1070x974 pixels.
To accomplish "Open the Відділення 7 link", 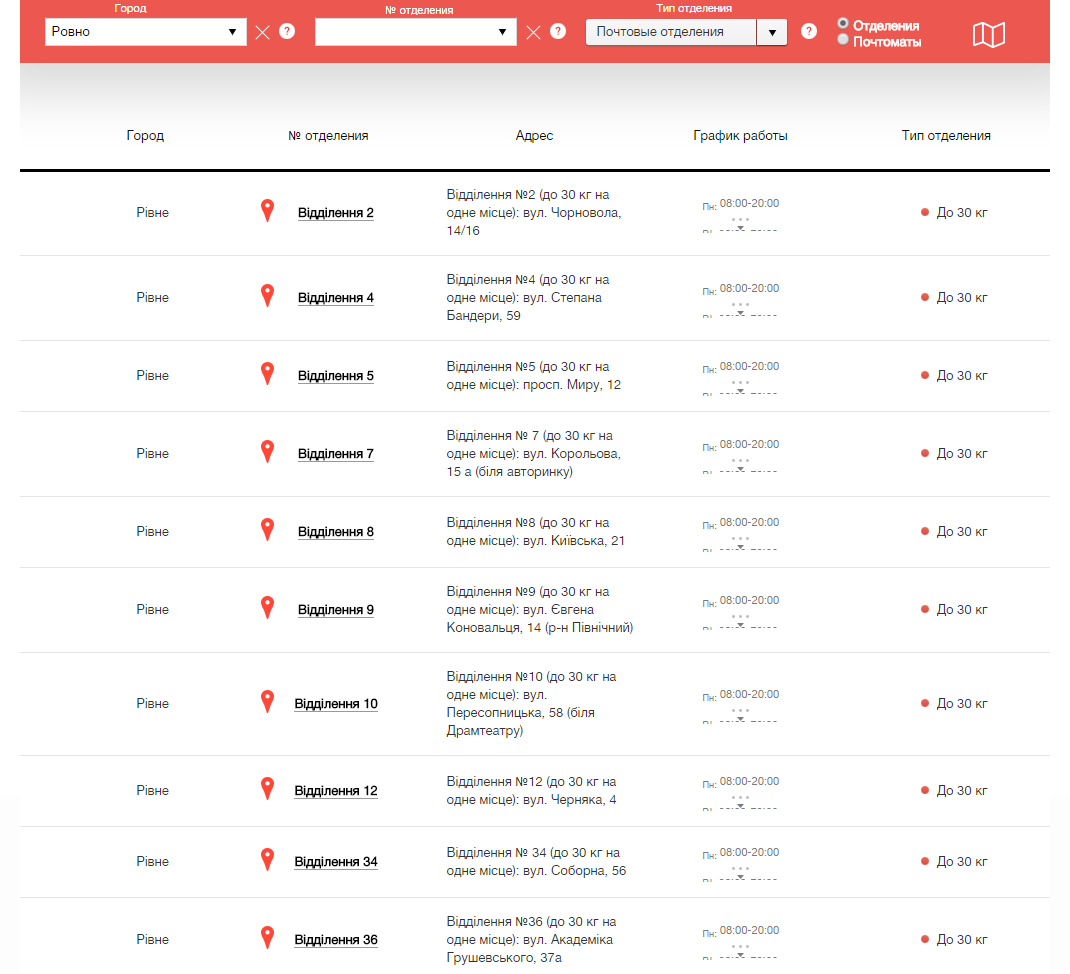I will pos(336,454).
